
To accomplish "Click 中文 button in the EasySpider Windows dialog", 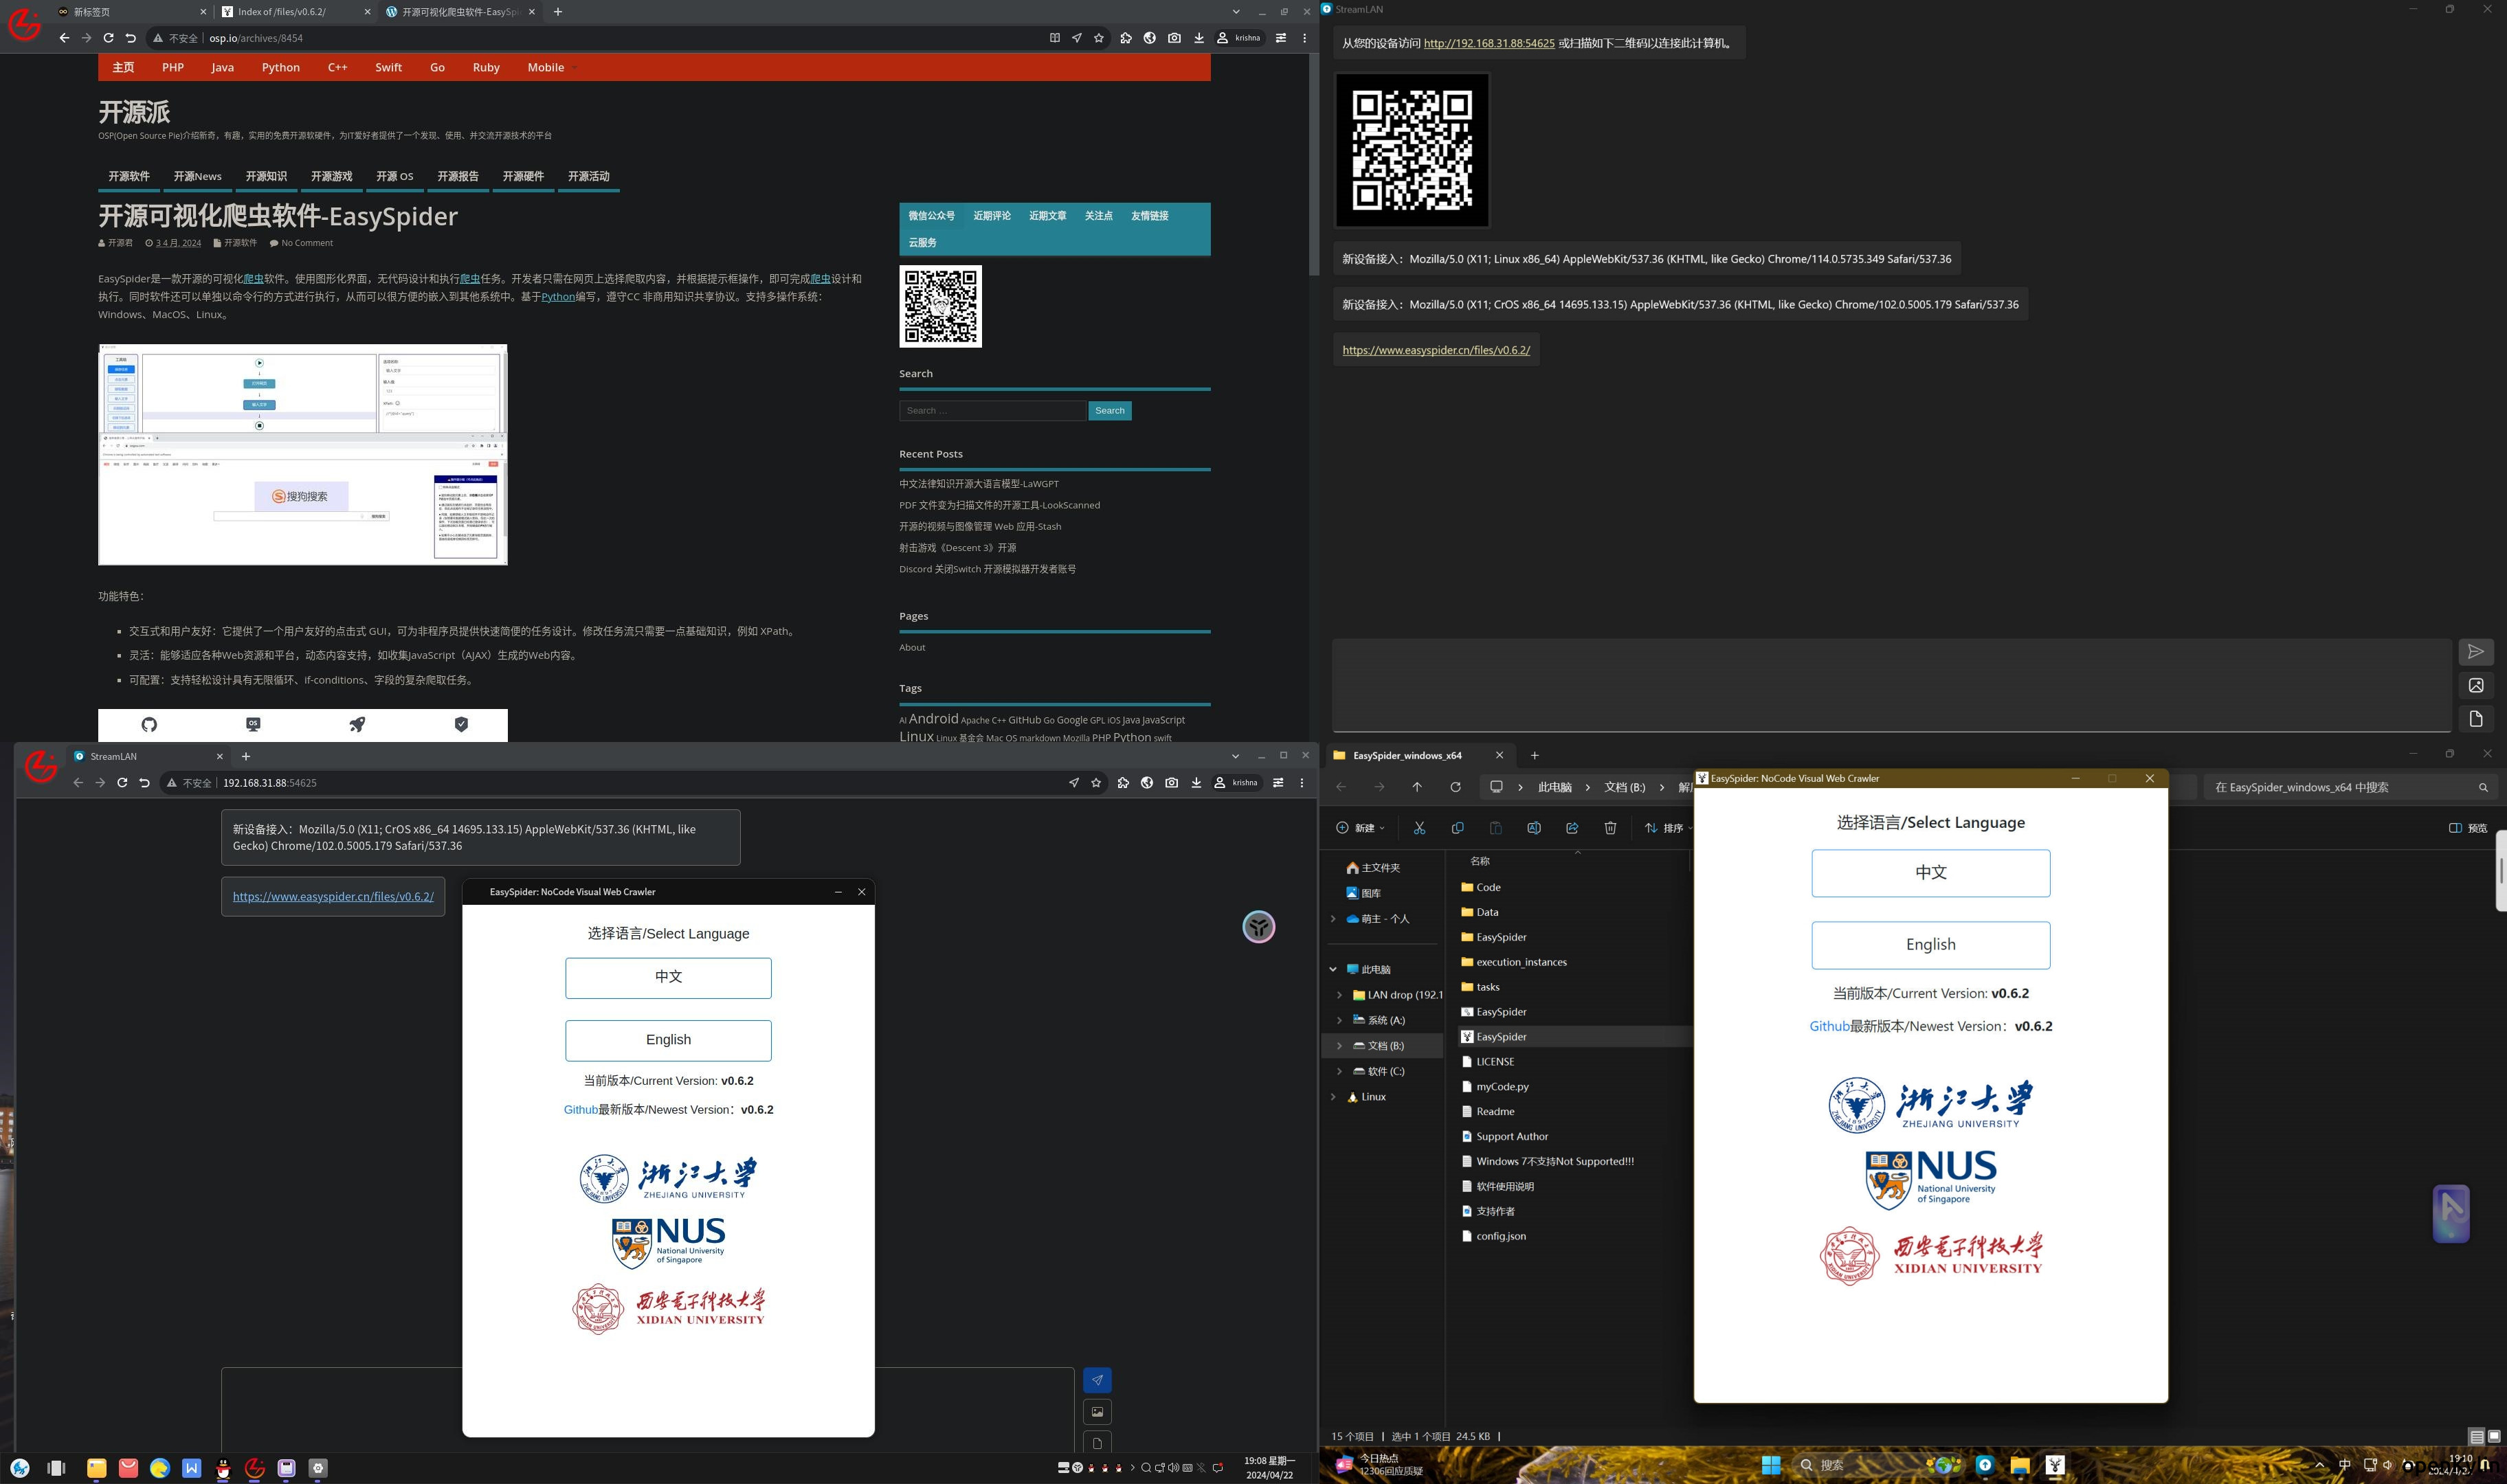I will point(1931,873).
